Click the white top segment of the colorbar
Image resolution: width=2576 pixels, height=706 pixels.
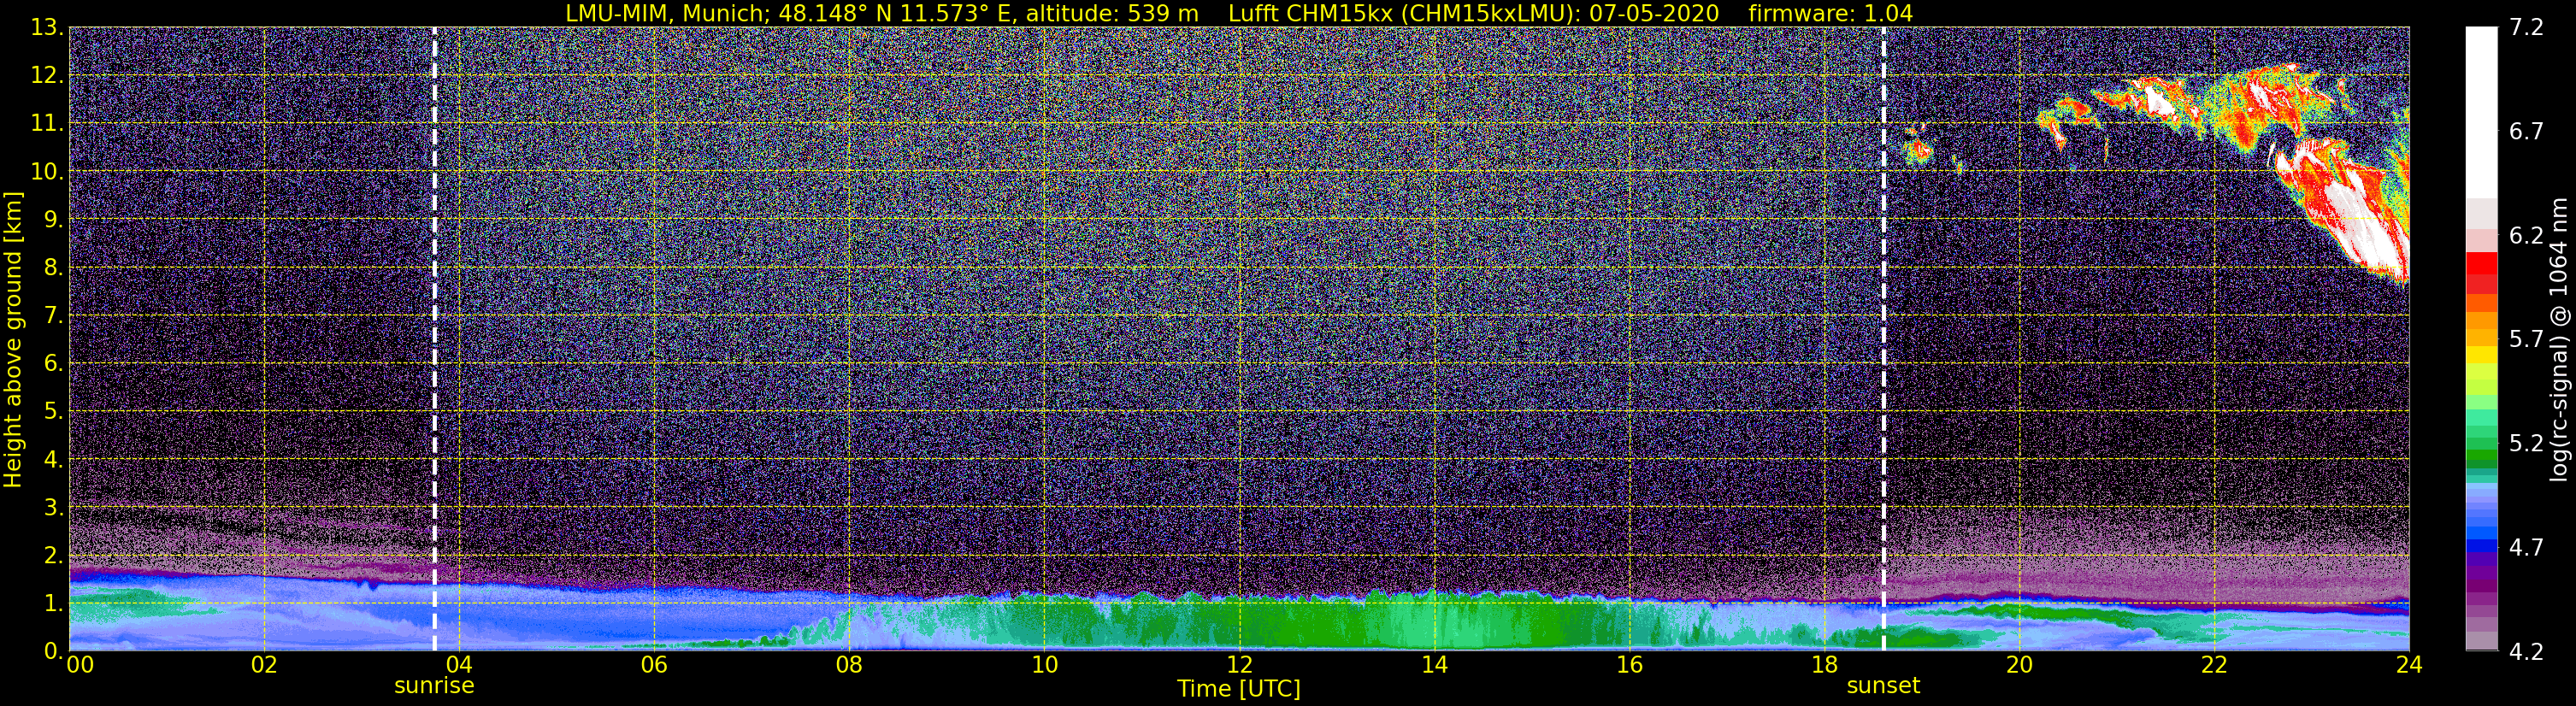click(x=2482, y=112)
